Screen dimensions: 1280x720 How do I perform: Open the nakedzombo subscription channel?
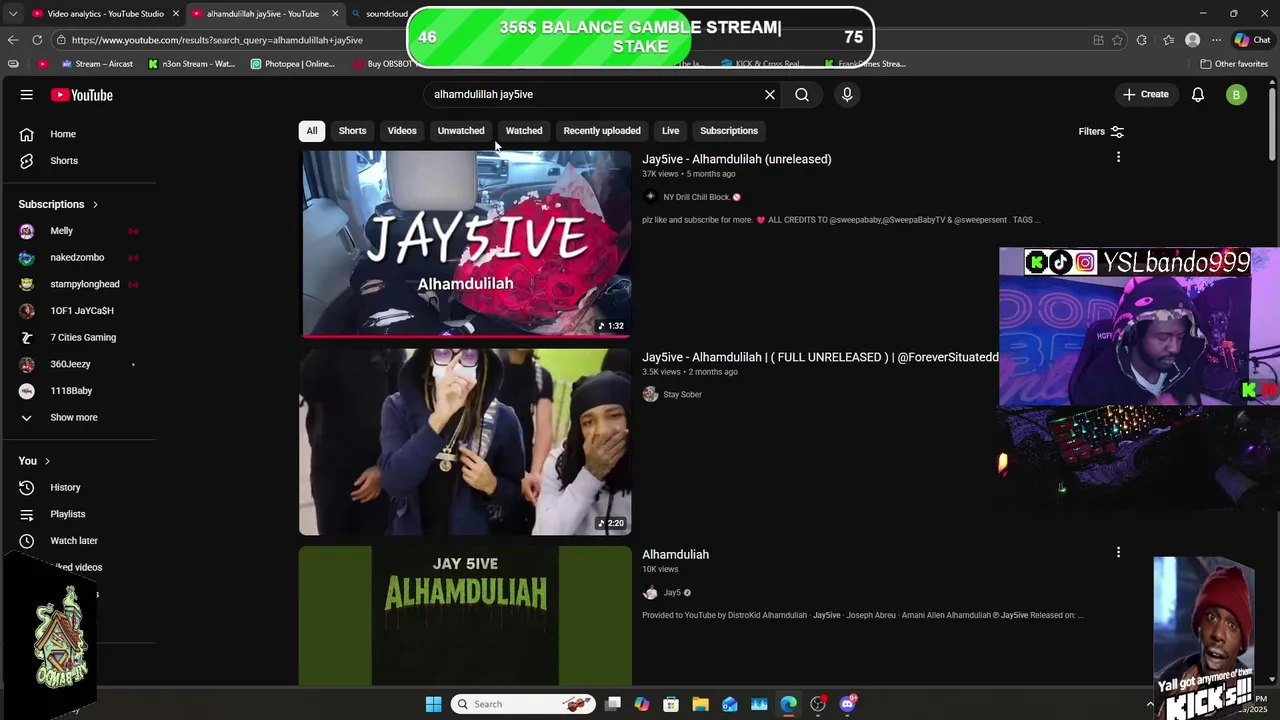pyautogui.click(x=78, y=258)
